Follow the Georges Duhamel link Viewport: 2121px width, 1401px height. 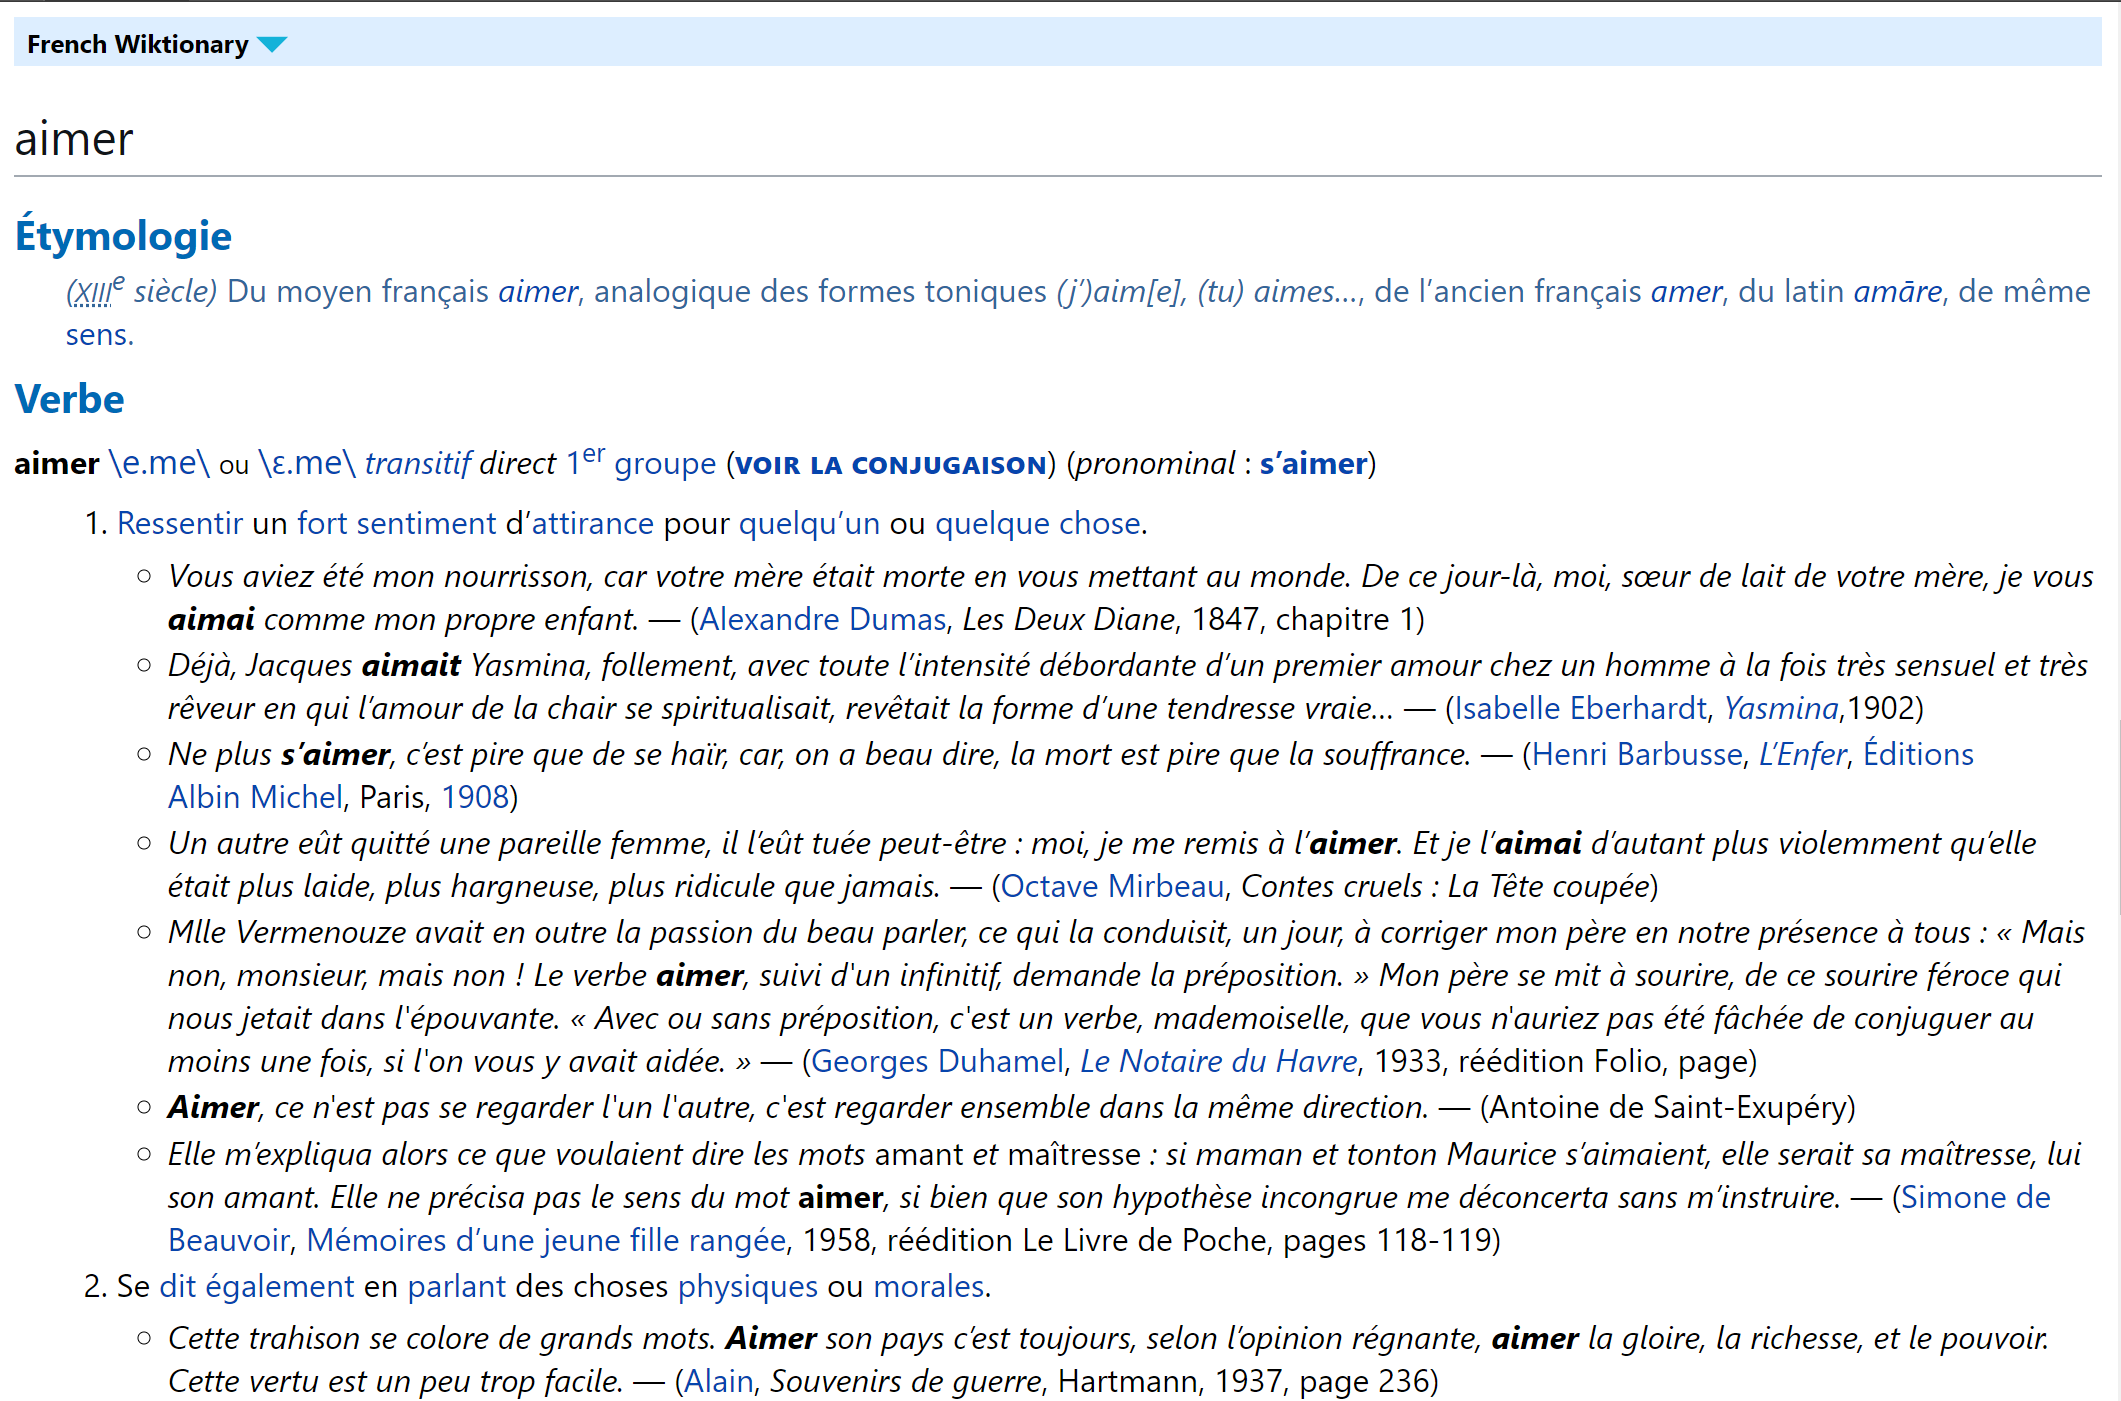point(937,1061)
